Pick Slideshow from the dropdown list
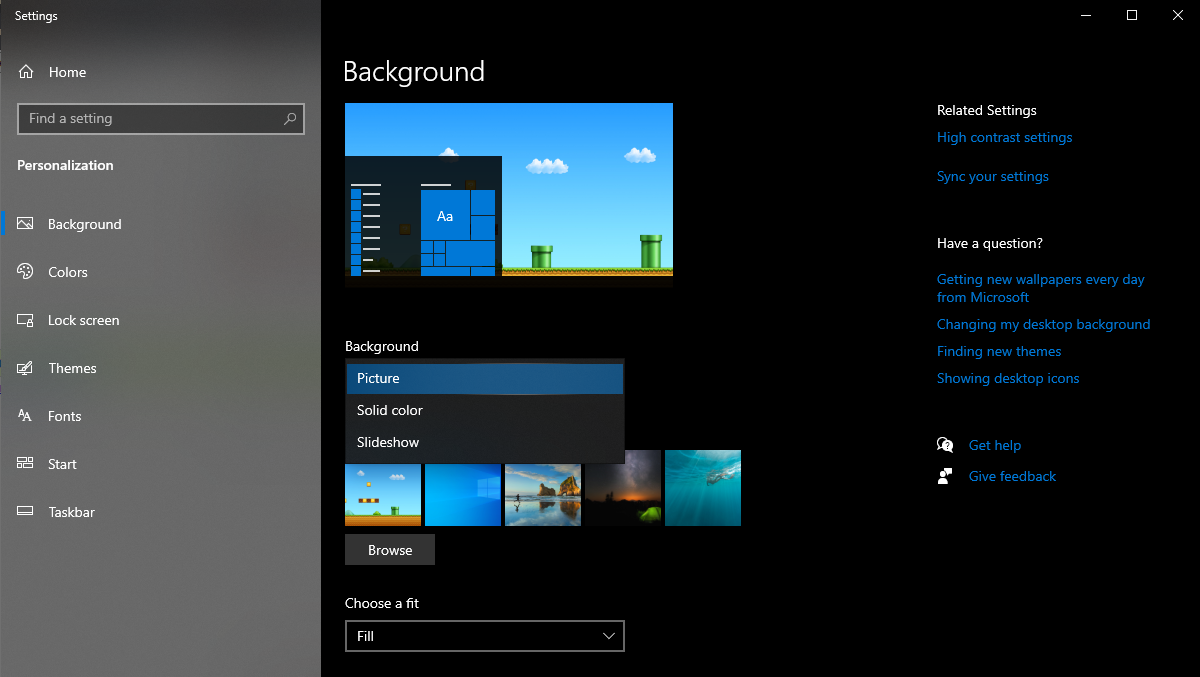Viewport: 1200px width, 677px height. click(x=484, y=442)
